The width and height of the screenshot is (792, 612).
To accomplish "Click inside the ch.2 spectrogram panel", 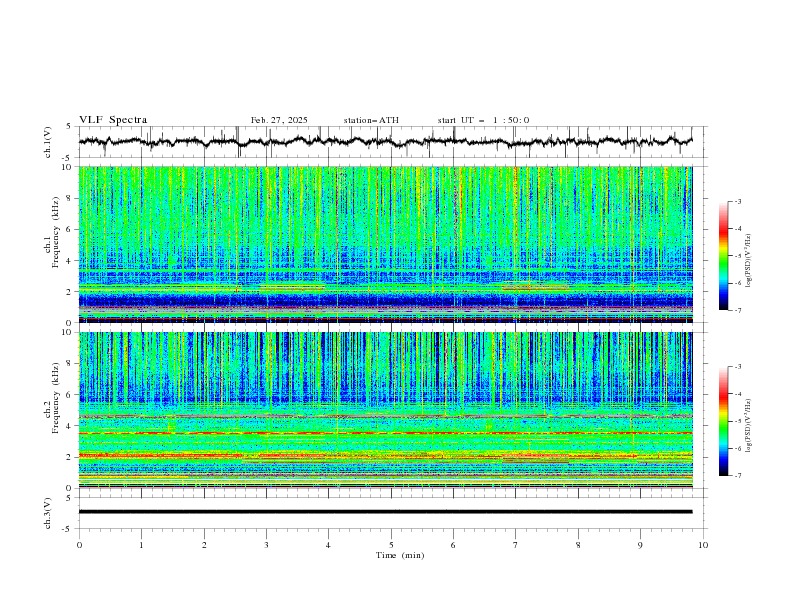I will (x=385, y=410).
